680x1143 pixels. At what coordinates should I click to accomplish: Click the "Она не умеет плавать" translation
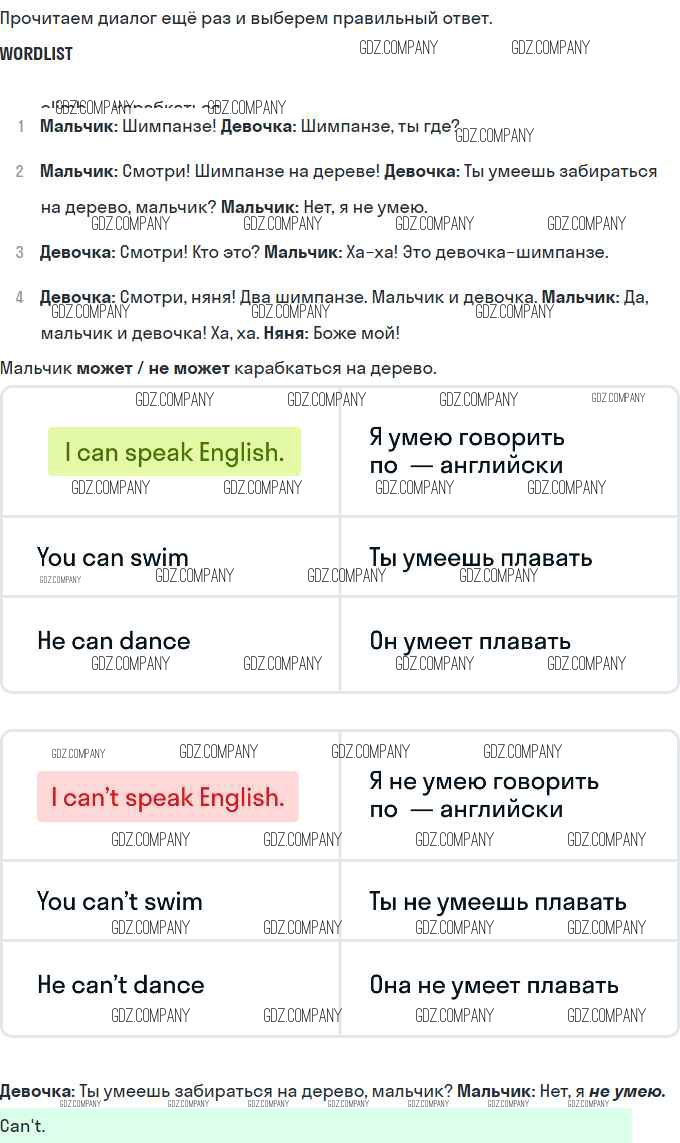[x=494, y=985]
